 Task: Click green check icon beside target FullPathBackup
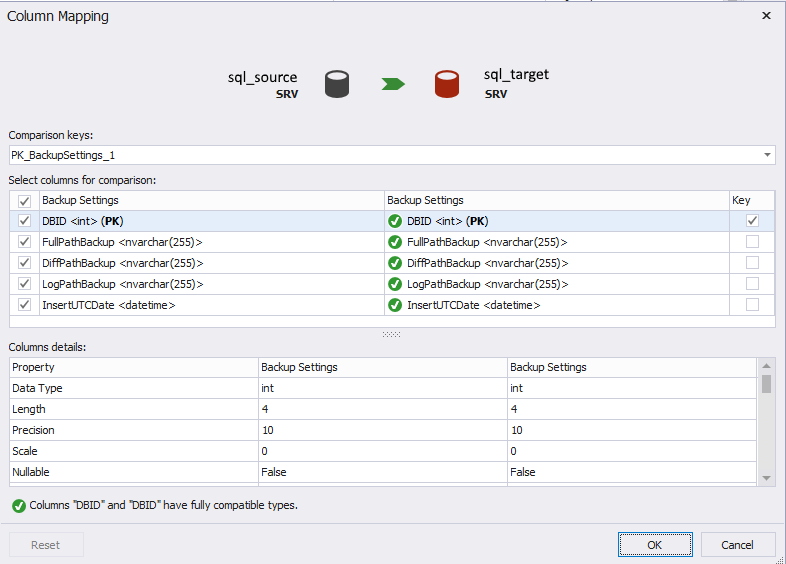pyautogui.click(x=395, y=242)
